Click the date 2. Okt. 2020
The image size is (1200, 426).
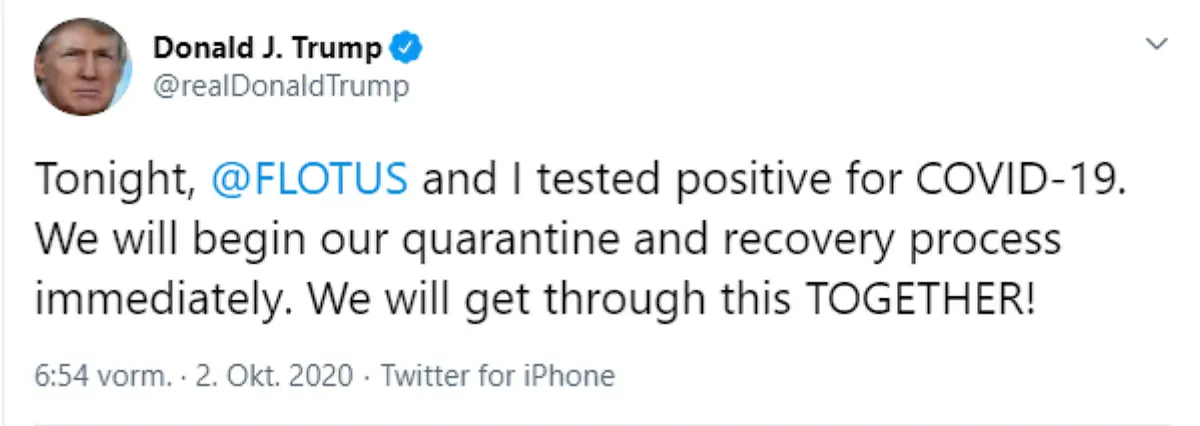tap(277, 376)
